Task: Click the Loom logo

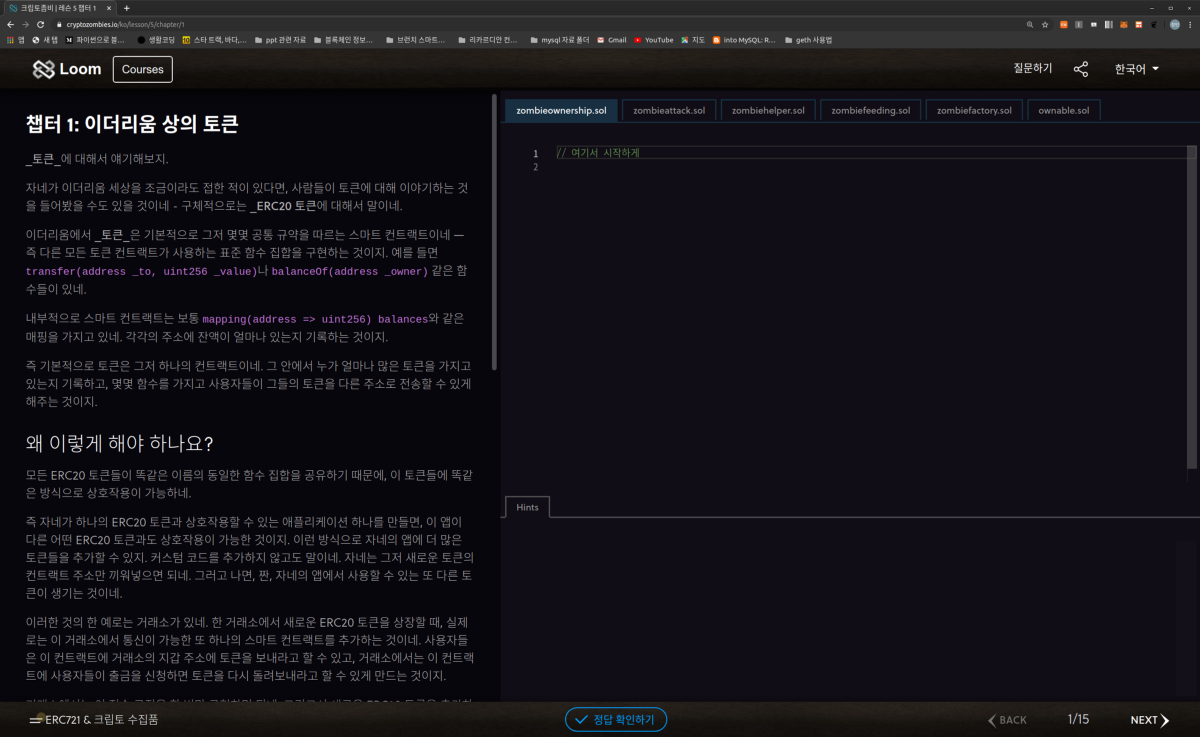Action: pyautogui.click(x=67, y=69)
